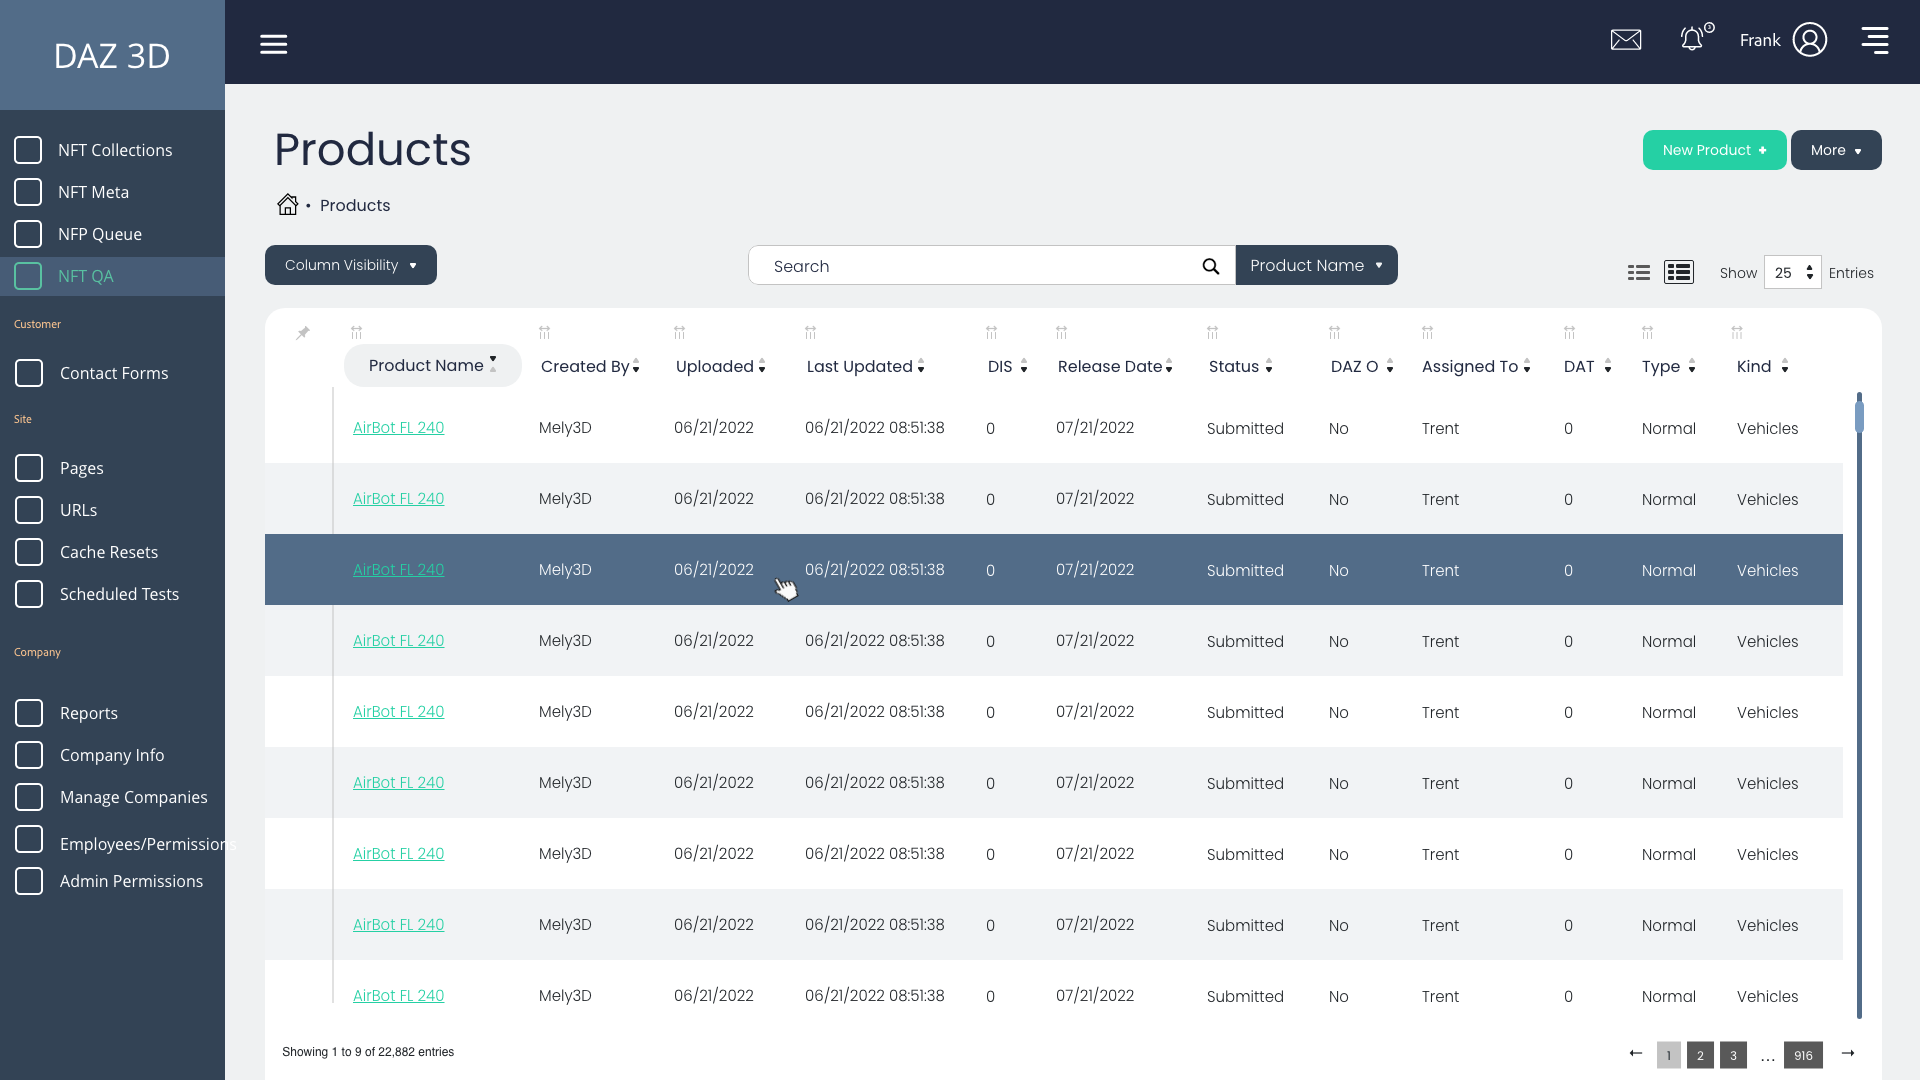Sort by the Created By column
Screen dimensions: 1920x1080
(590, 367)
